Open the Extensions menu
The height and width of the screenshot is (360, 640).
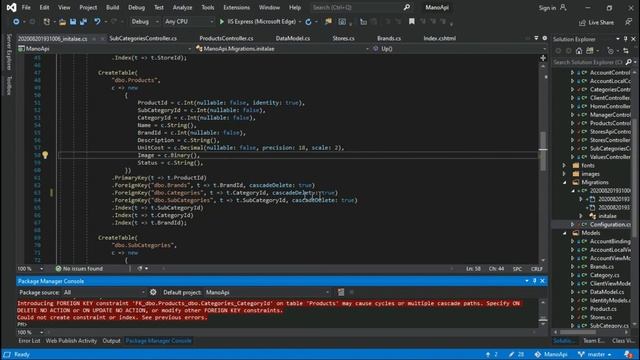236,7
